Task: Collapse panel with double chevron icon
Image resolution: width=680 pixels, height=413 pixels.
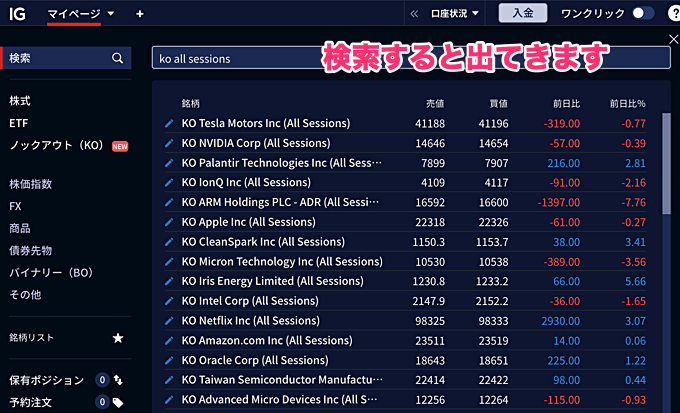Action: tap(414, 14)
